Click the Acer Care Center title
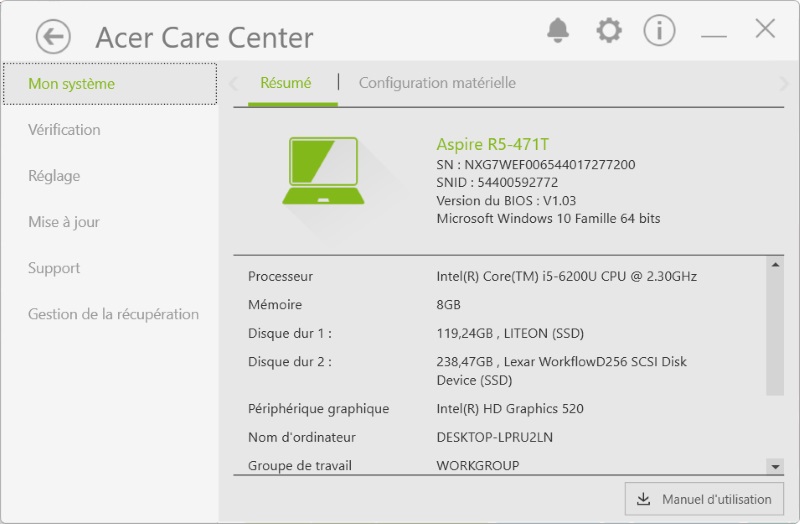800x524 pixels. pyautogui.click(x=204, y=38)
